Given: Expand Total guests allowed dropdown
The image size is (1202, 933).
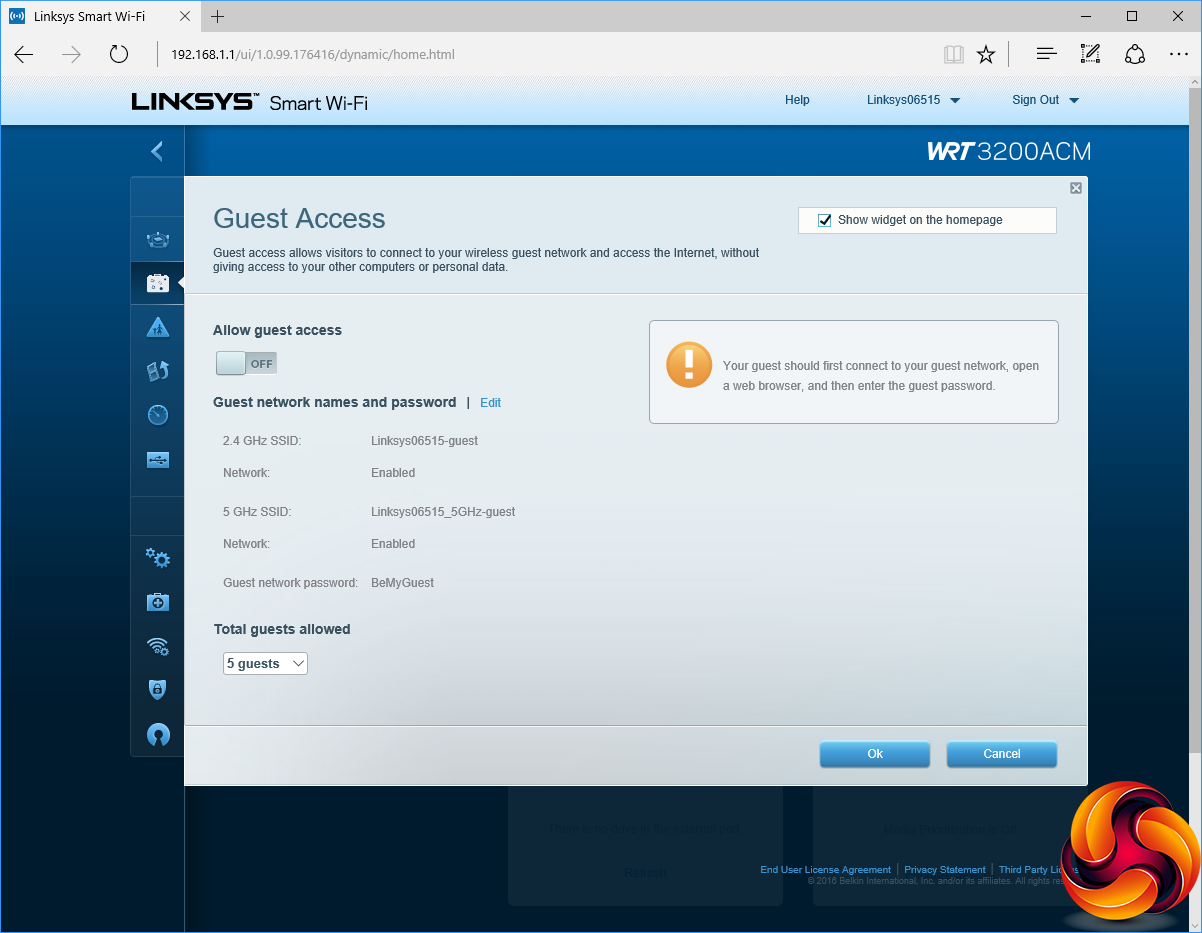Looking at the screenshot, I should click(x=265, y=664).
